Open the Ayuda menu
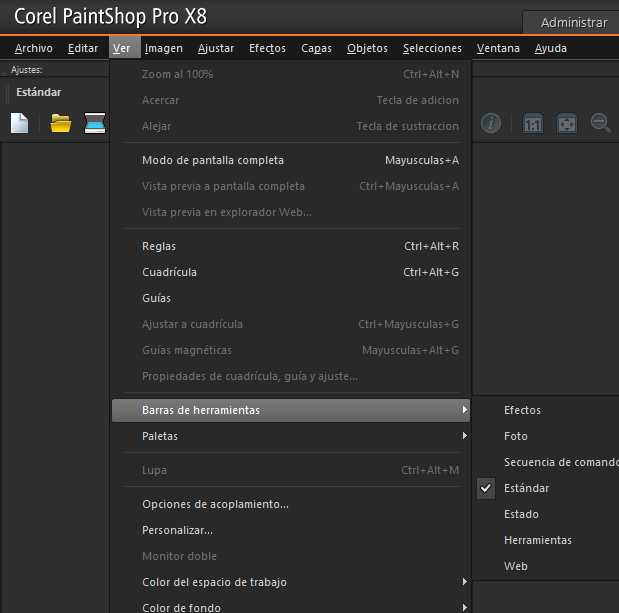Screen dimensions: 619x613 click(x=550, y=48)
